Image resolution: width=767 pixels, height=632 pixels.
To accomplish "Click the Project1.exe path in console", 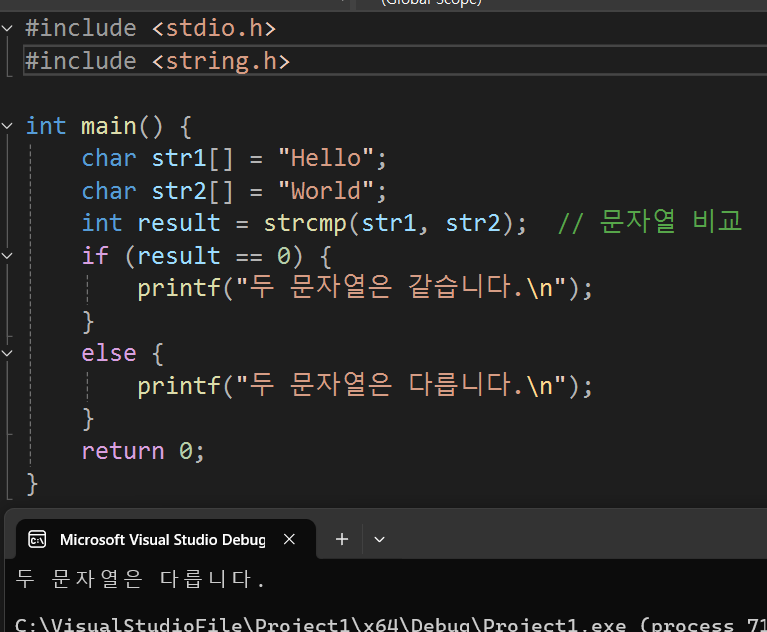I will point(320,625).
